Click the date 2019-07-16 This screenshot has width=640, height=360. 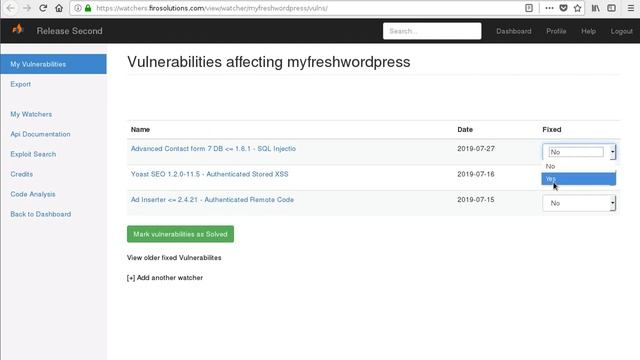click(476, 174)
